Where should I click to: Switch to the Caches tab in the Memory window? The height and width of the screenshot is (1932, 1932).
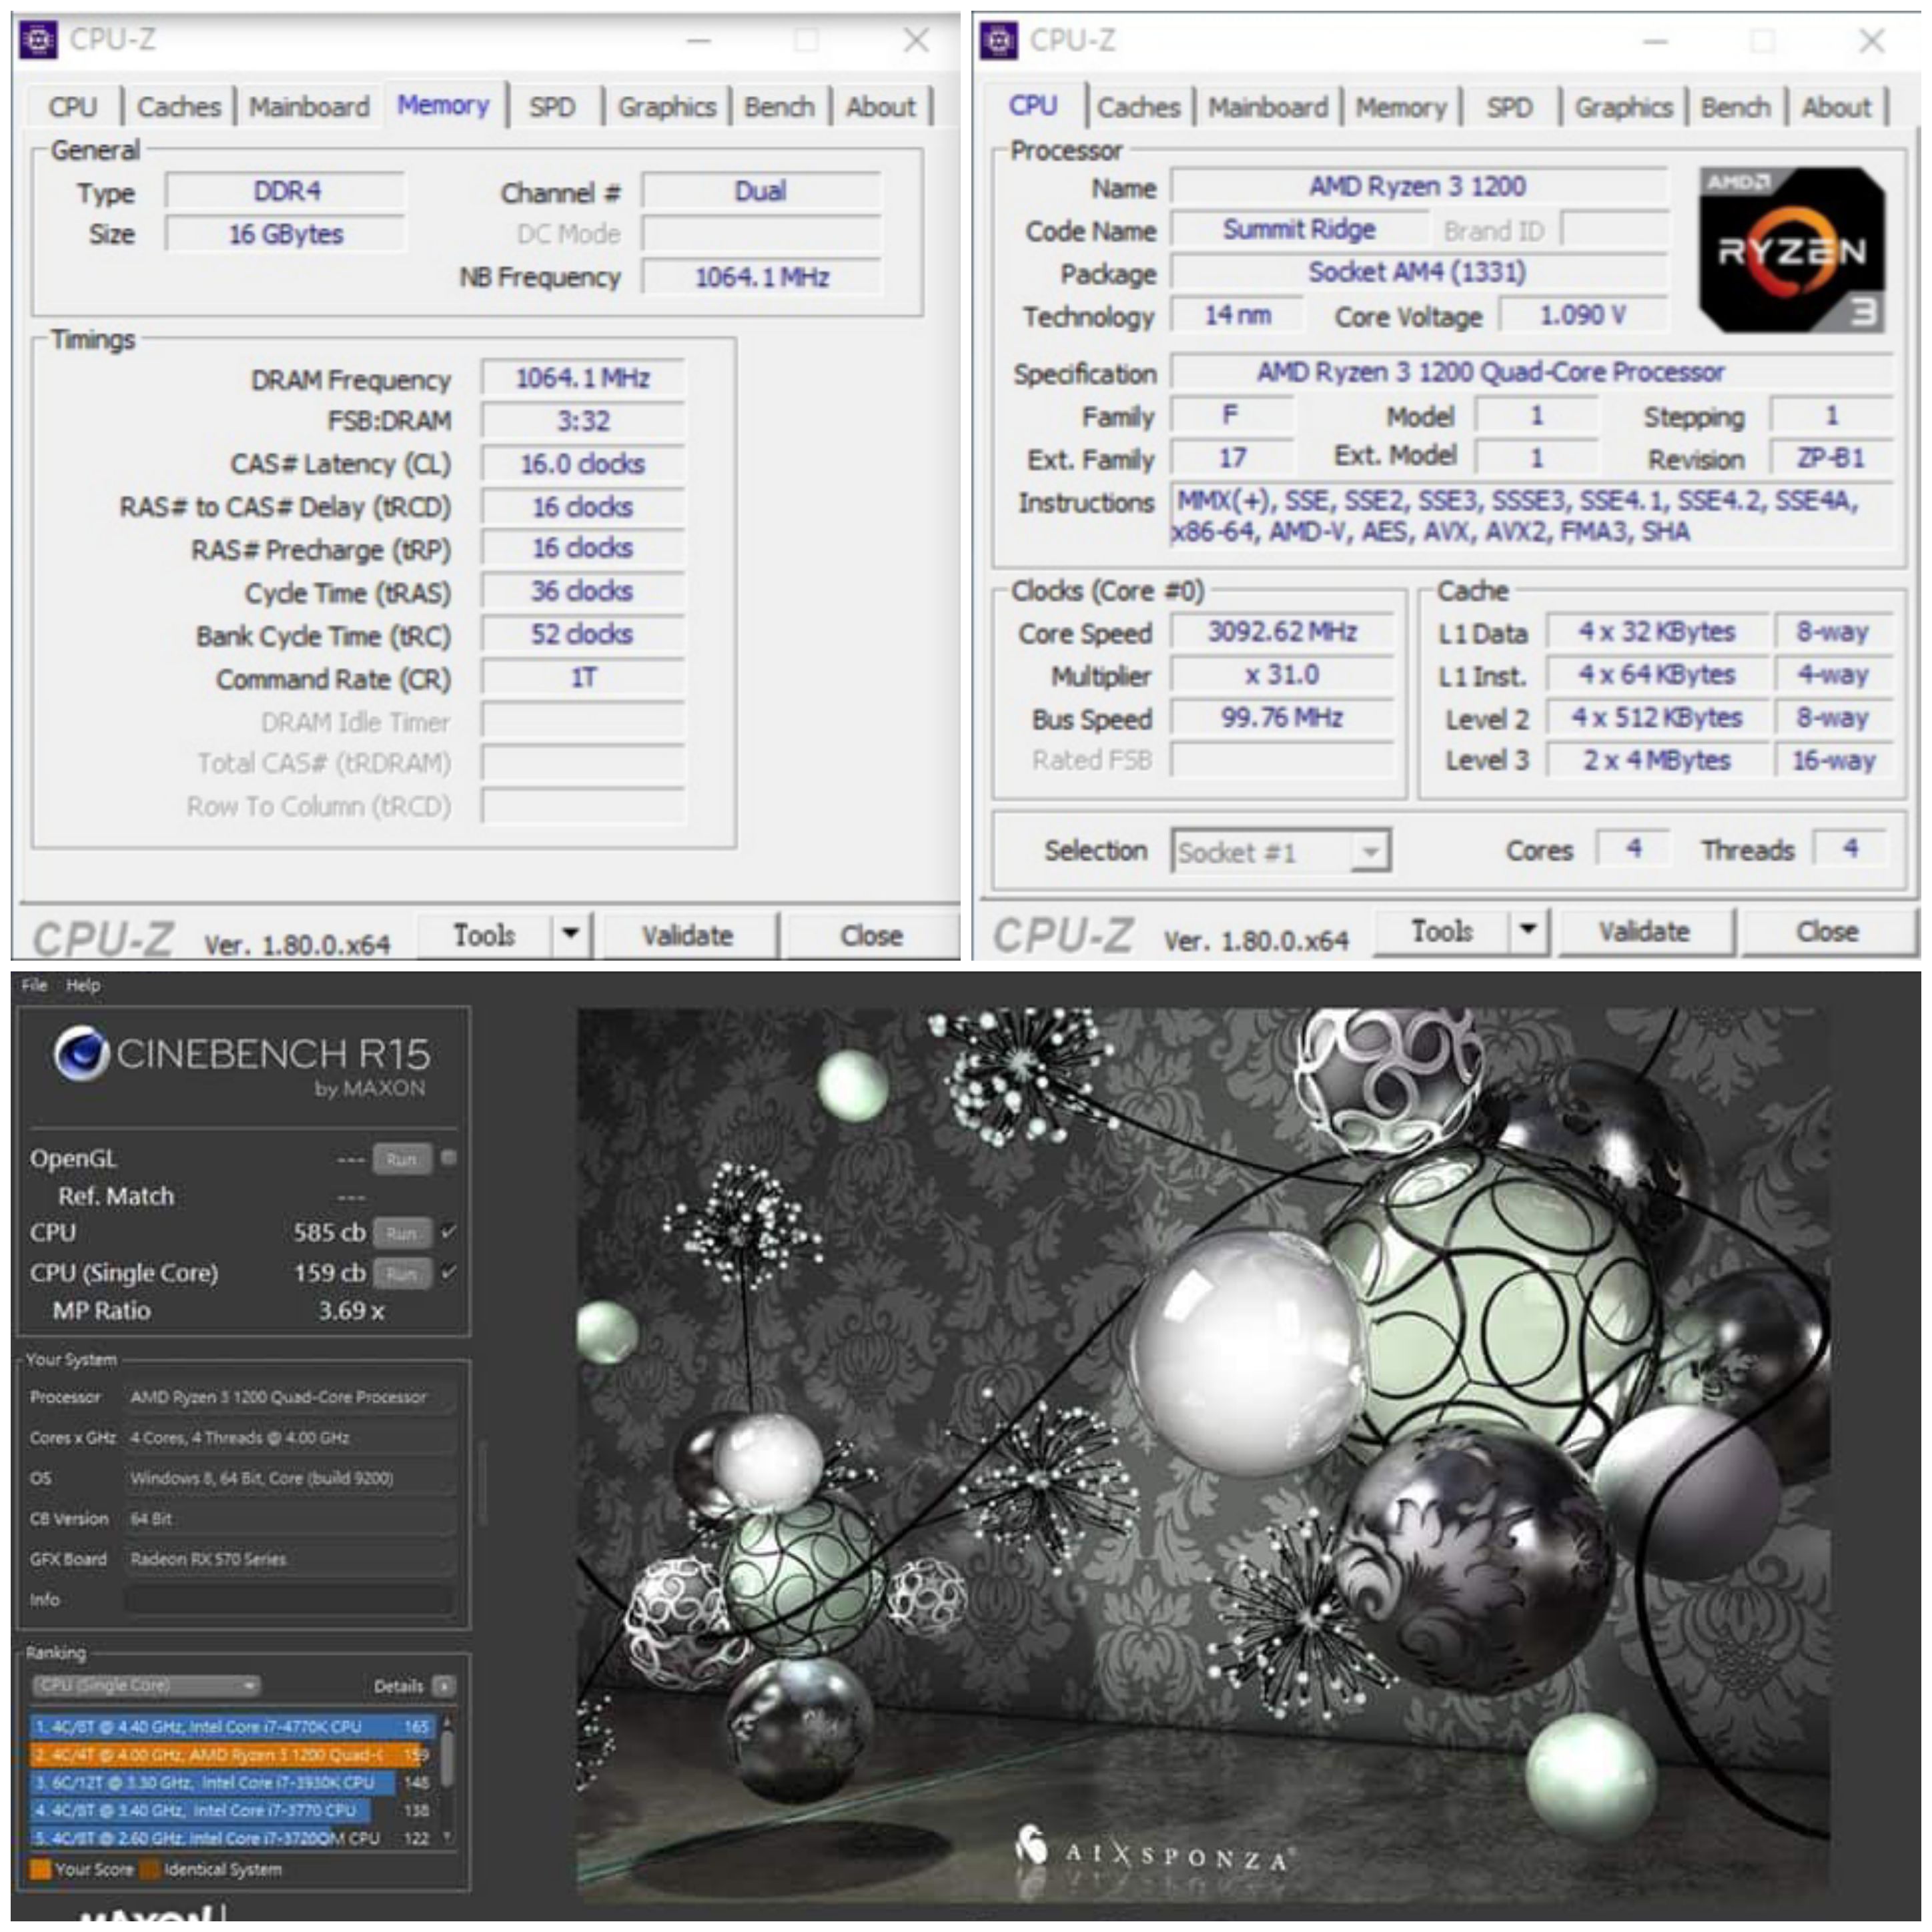(x=179, y=107)
